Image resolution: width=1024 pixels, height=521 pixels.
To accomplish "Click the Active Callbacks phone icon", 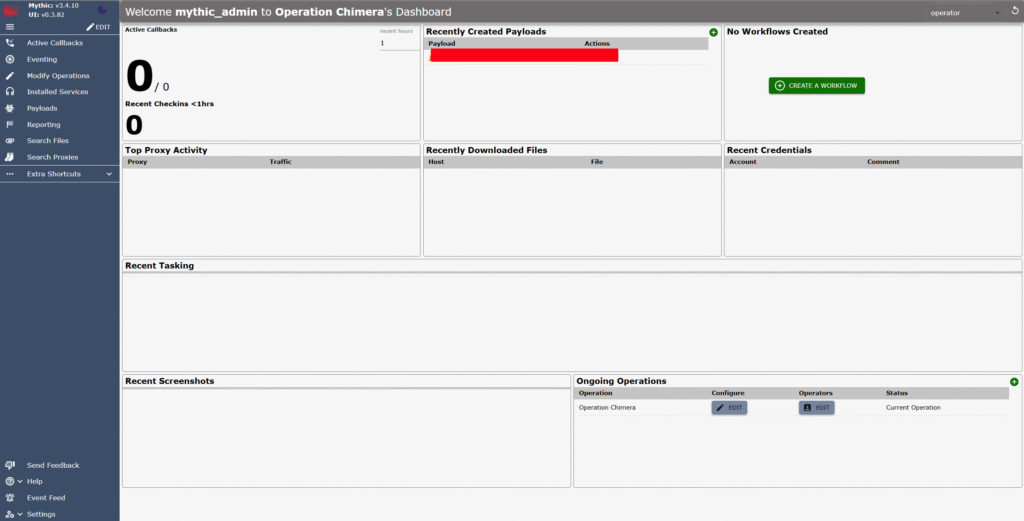I will pyautogui.click(x=10, y=43).
